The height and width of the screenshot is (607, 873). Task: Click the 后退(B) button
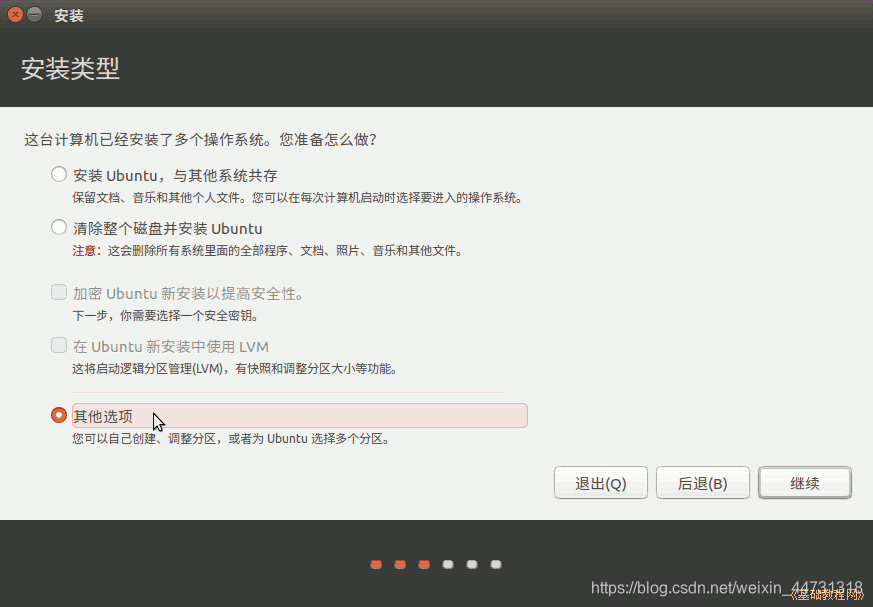click(703, 483)
